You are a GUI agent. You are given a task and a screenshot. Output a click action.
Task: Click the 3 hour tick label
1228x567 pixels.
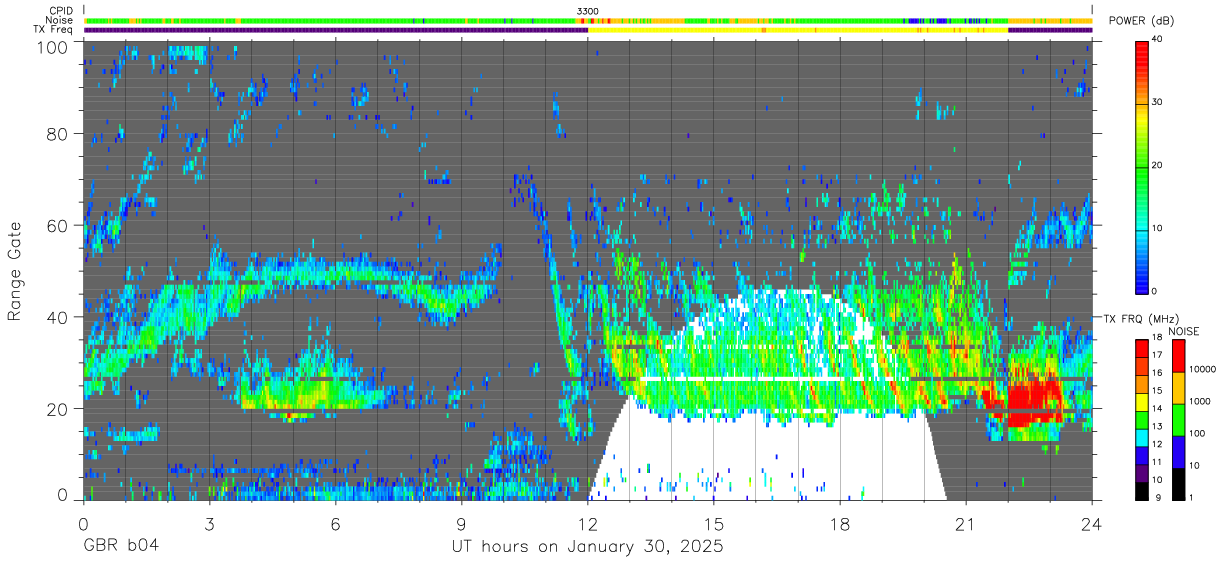(x=209, y=523)
